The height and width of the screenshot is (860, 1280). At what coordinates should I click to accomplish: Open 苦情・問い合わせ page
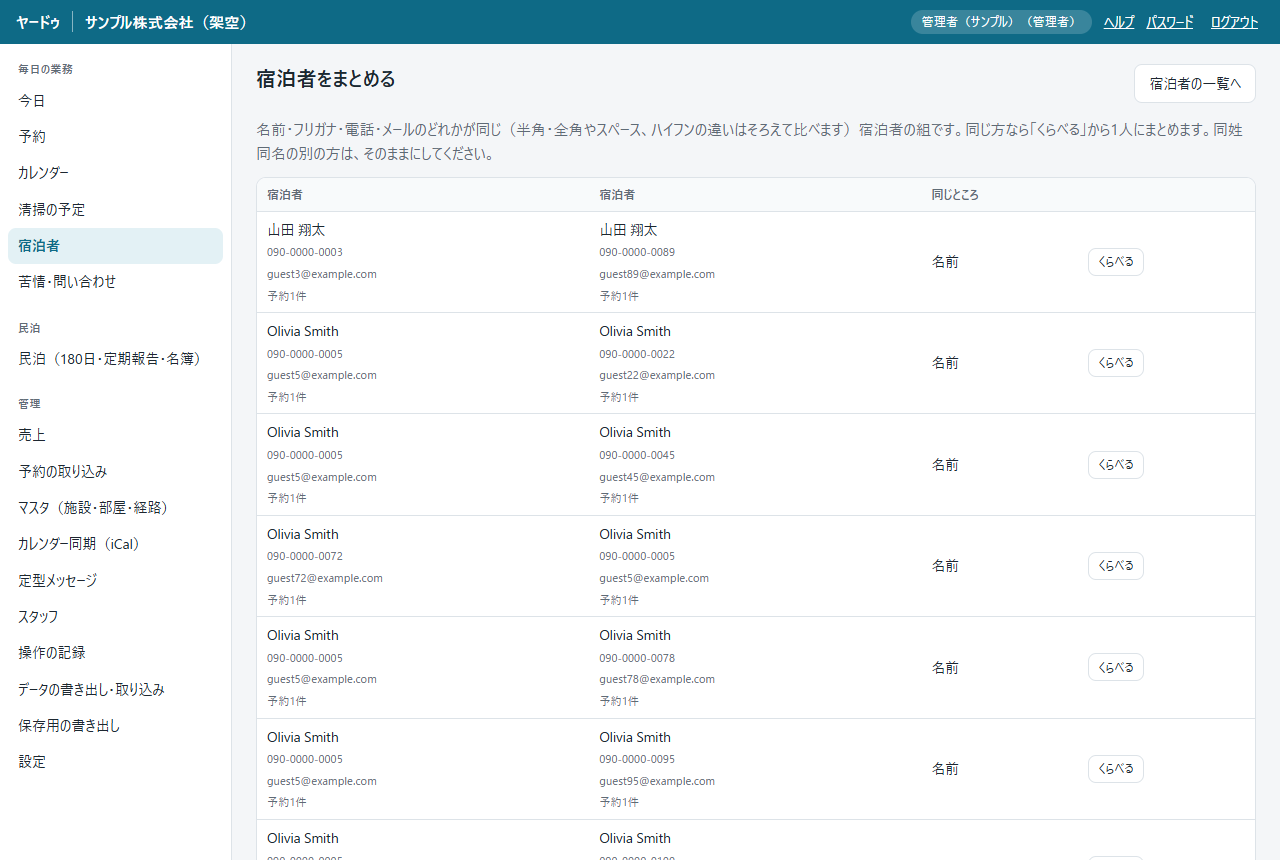pos(115,282)
